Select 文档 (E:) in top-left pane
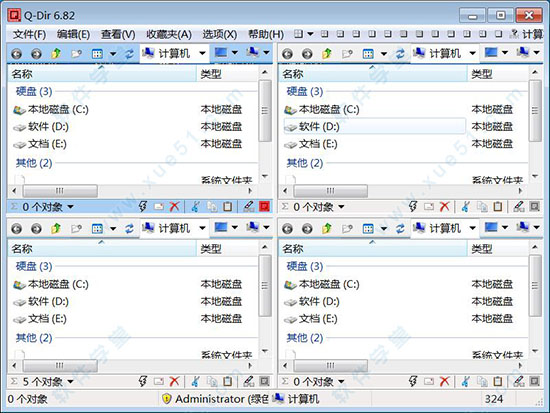The width and height of the screenshot is (550, 413). coord(40,144)
